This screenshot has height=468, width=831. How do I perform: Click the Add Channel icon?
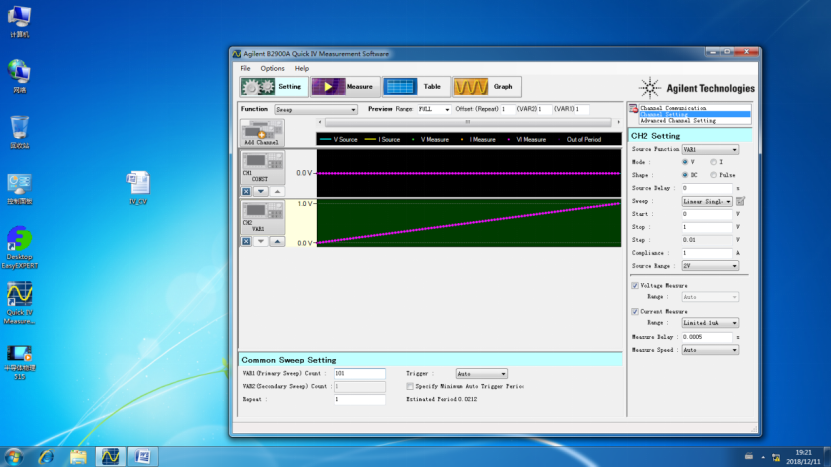(262, 133)
